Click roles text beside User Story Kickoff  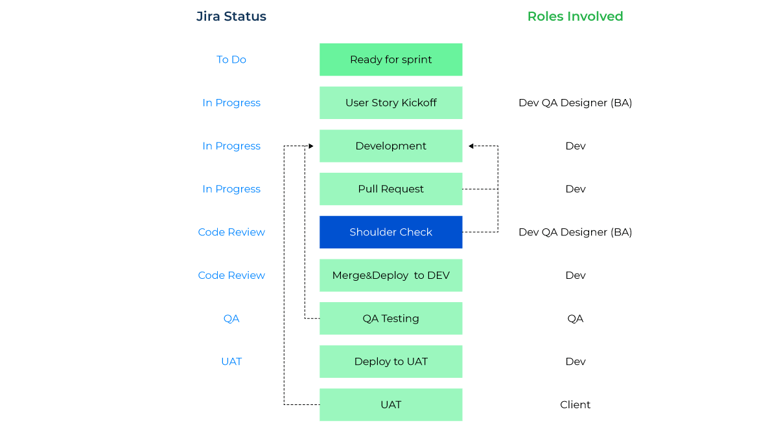click(x=575, y=103)
